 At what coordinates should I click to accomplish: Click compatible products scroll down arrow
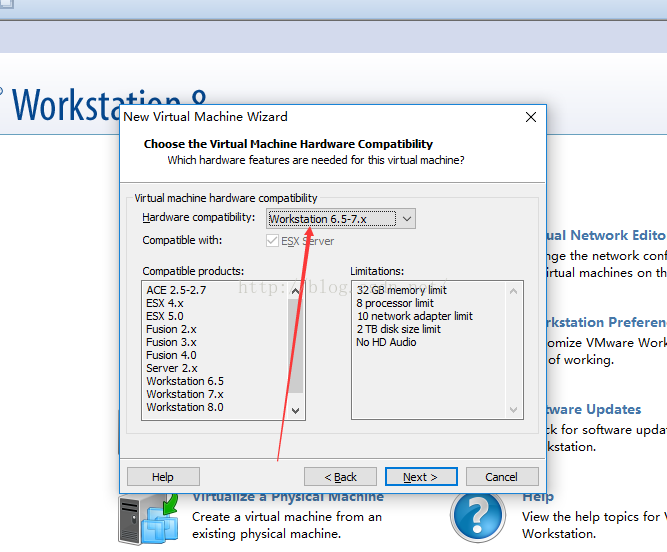coord(295,410)
